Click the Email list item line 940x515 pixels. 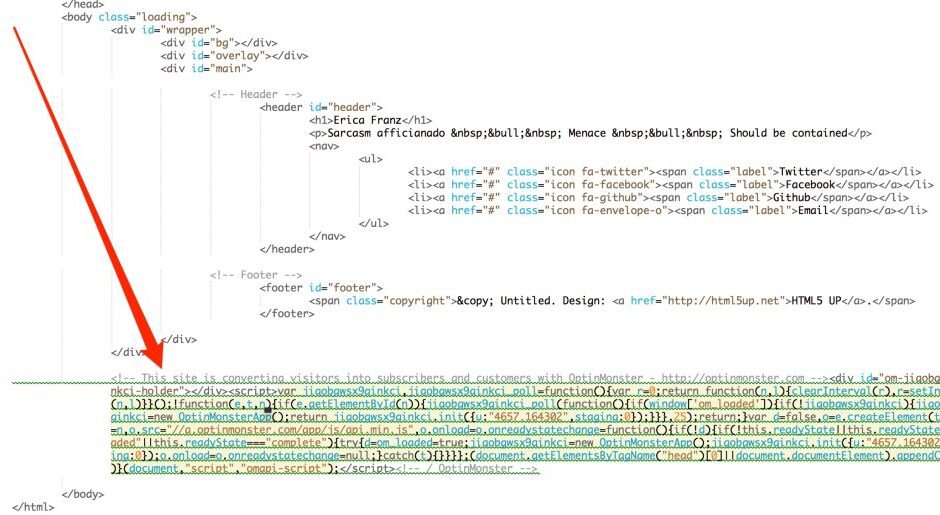click(x=667, y=210)
